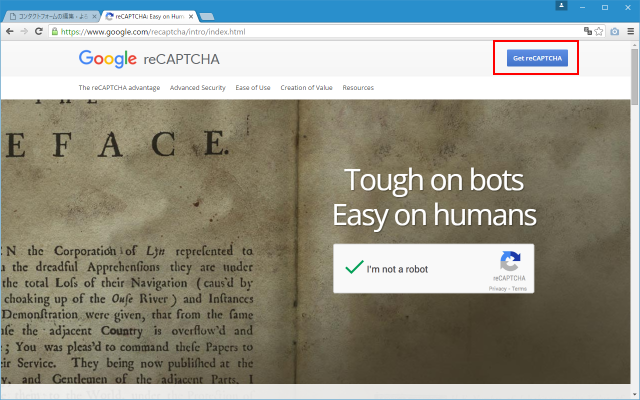The width and height of the screenshot is (640, 400).
Task: Bookmark this page with the star icon
Action: click(x=598, y=32)
